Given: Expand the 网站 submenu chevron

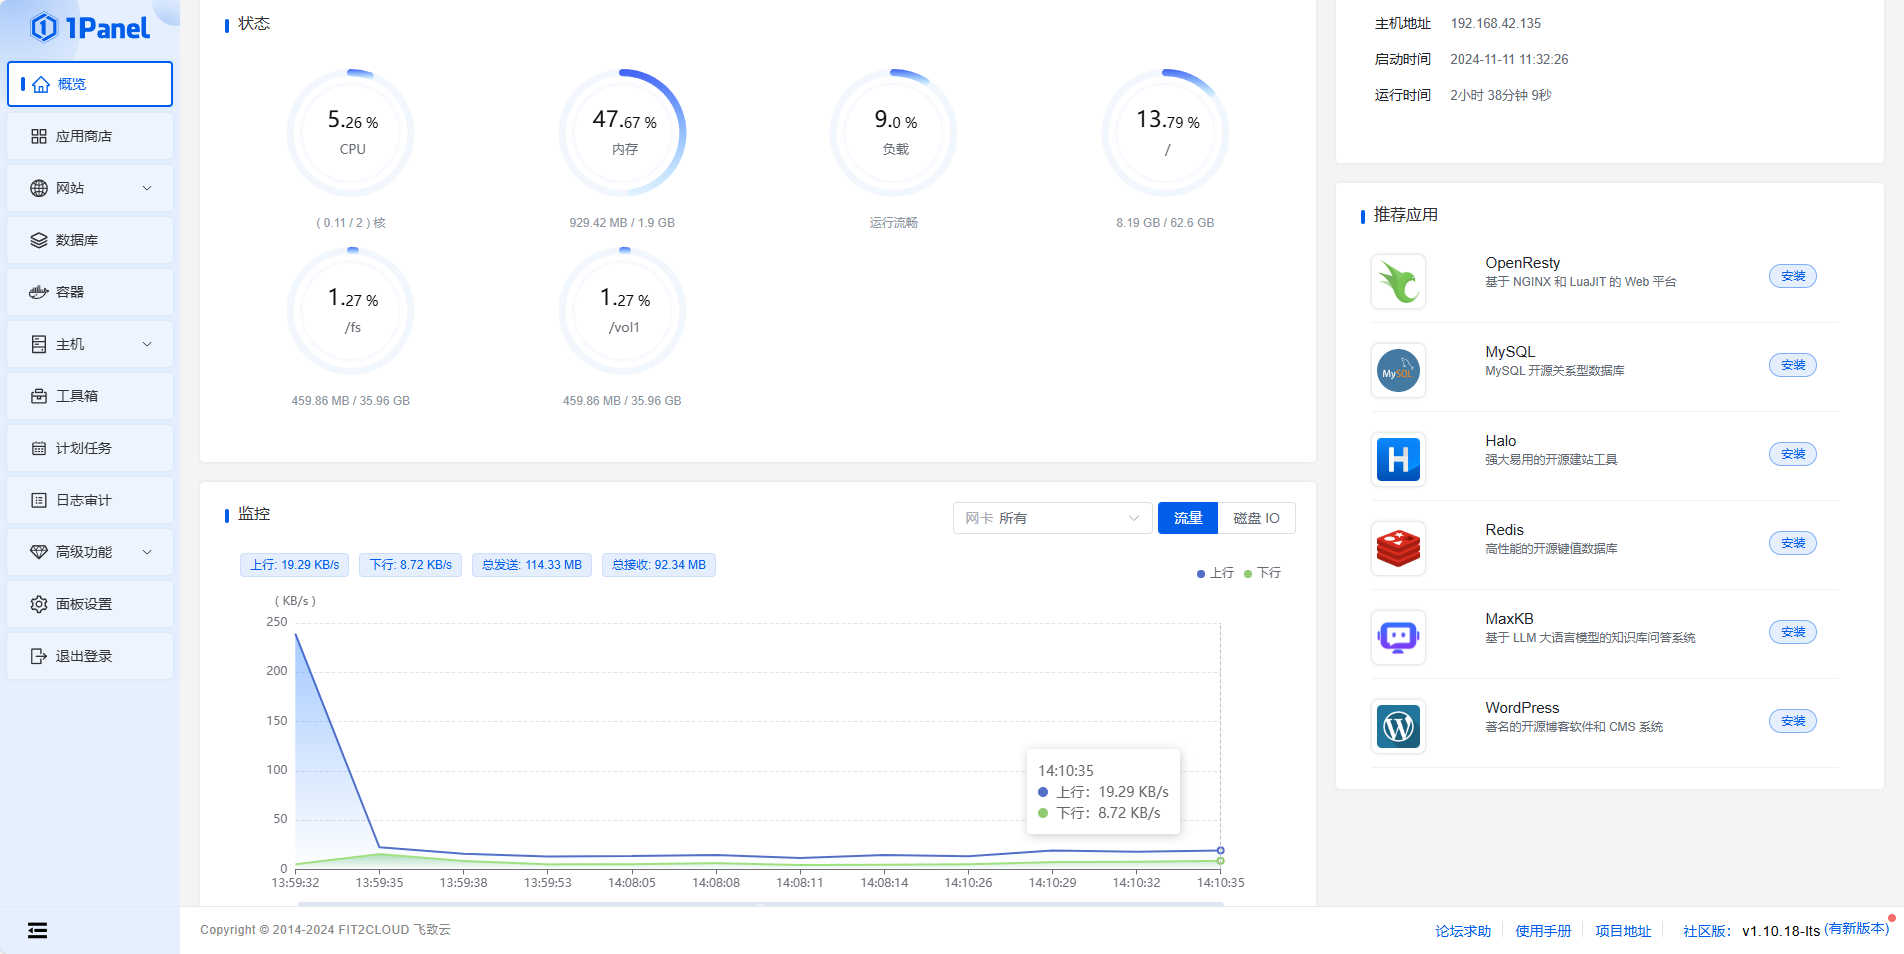Looking at the screenshot, I should pyautogui.click(x=147, y=188).
